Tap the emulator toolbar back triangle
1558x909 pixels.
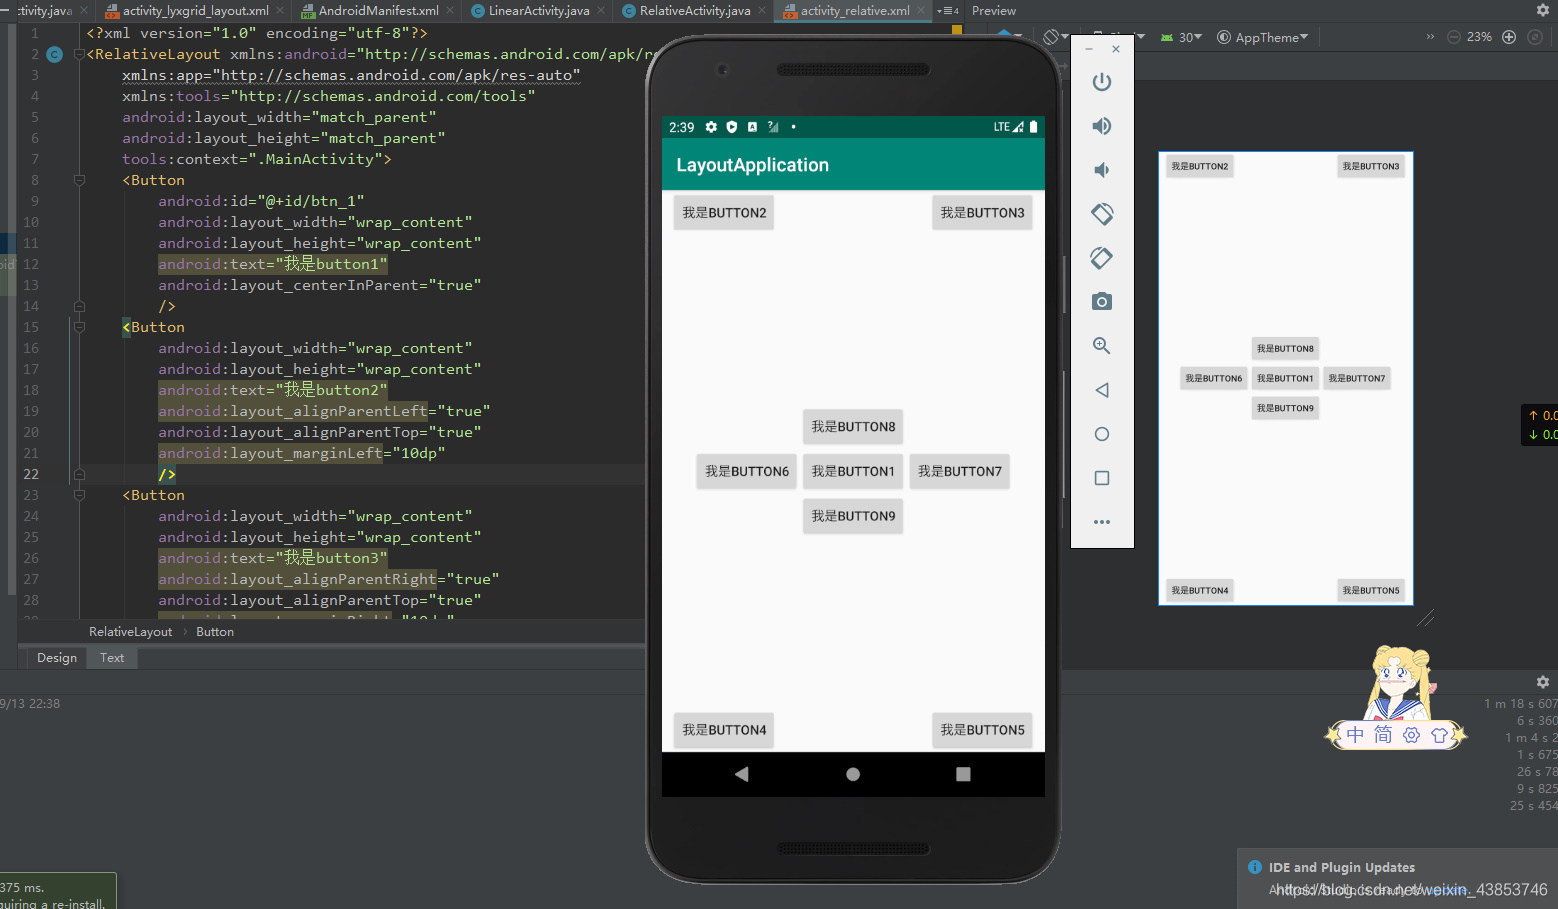point(1102,390)
